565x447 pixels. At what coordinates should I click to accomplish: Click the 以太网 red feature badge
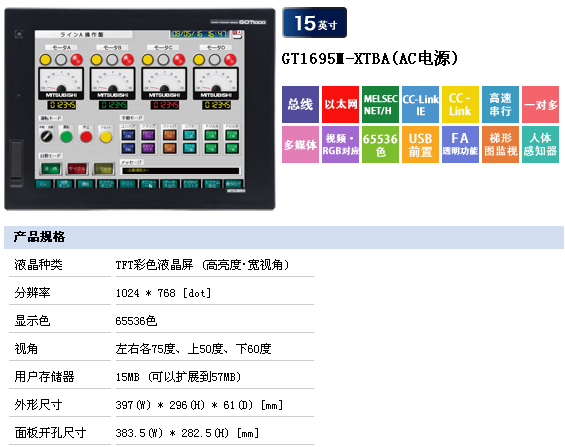tap(340, 104)
